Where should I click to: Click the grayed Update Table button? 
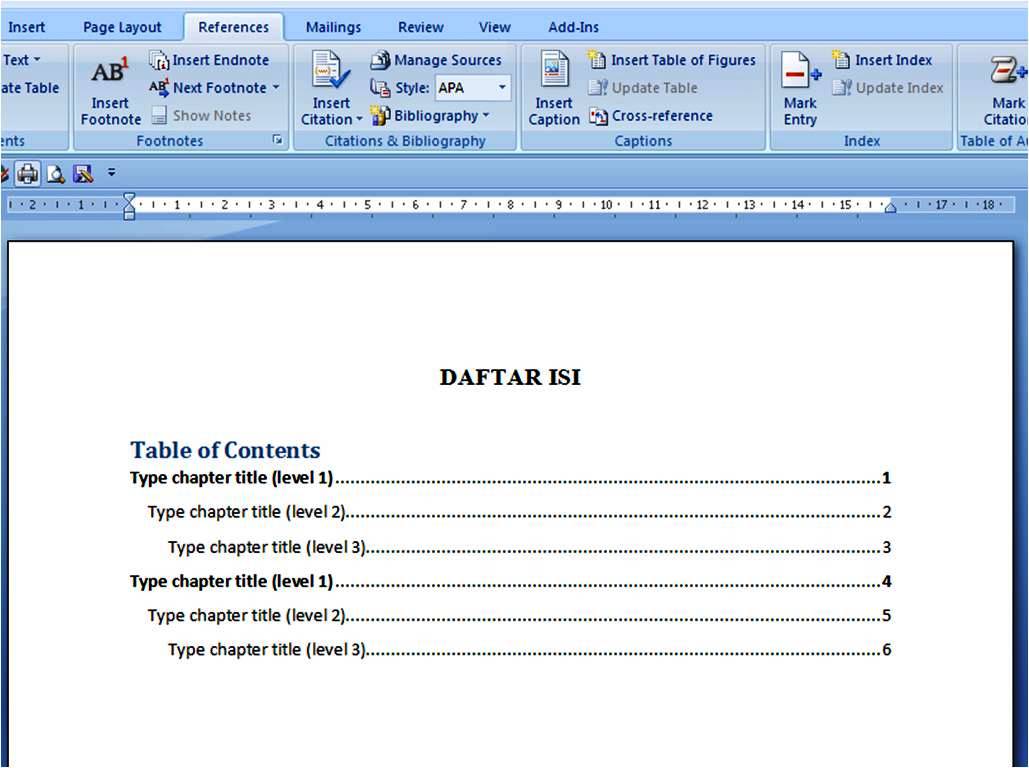tap(642, 88)
